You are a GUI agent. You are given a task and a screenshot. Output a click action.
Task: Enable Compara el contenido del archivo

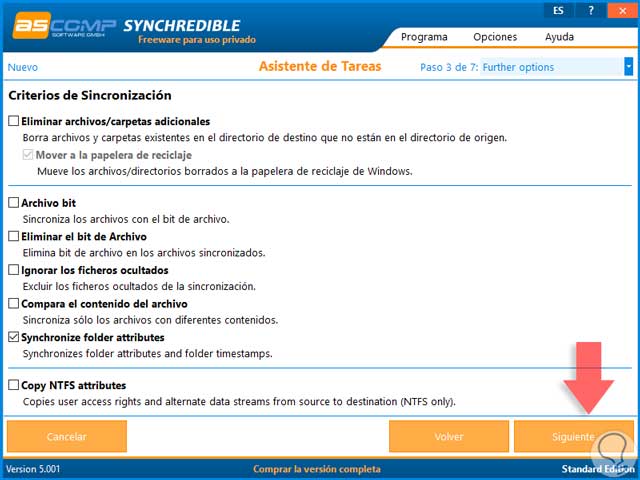[x=13, y=303]
